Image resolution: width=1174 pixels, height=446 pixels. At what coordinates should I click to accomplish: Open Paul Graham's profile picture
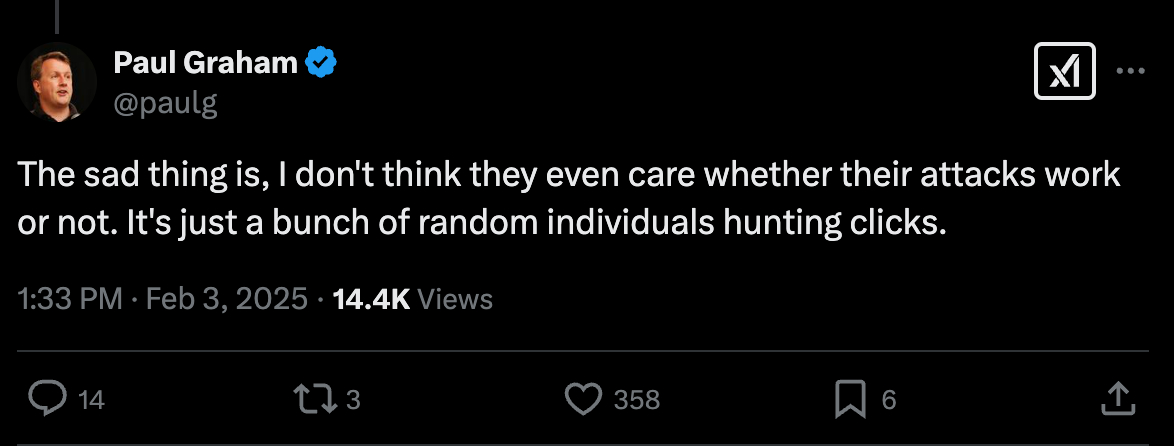(57, 84)
